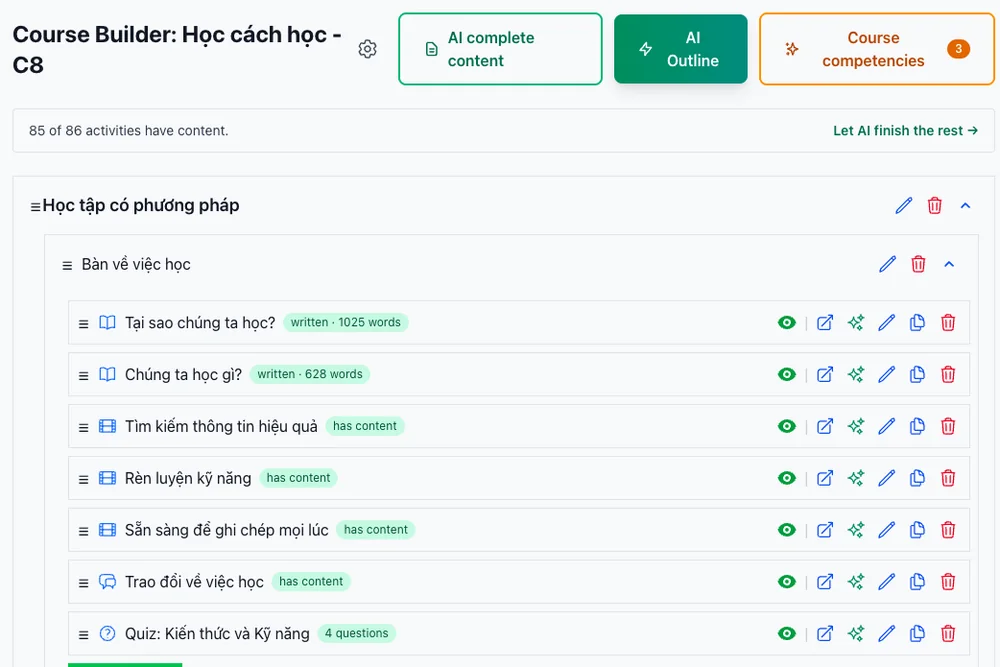1000x667 pixels.
Task: Generate AI content for Chúng ta học gì?
Action: [x=856, y=374]
